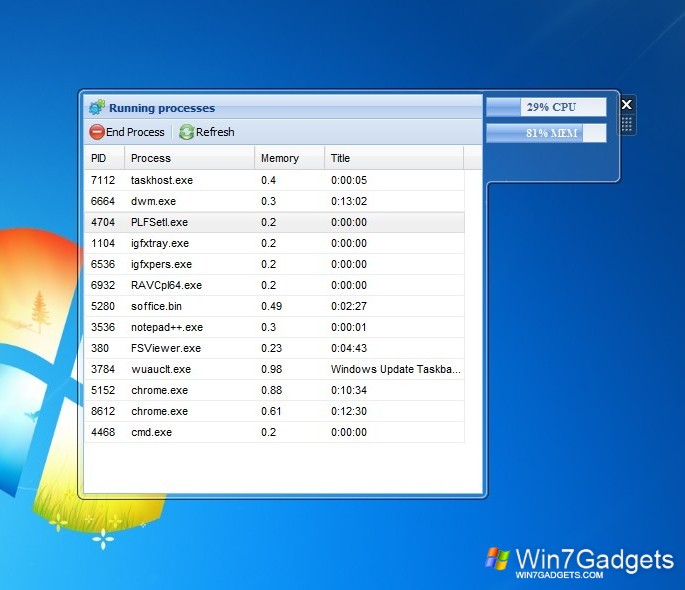The width and height of the screenshot is (685, 590).
Task: Sort by the Title column header
Action: click(394, 158)
